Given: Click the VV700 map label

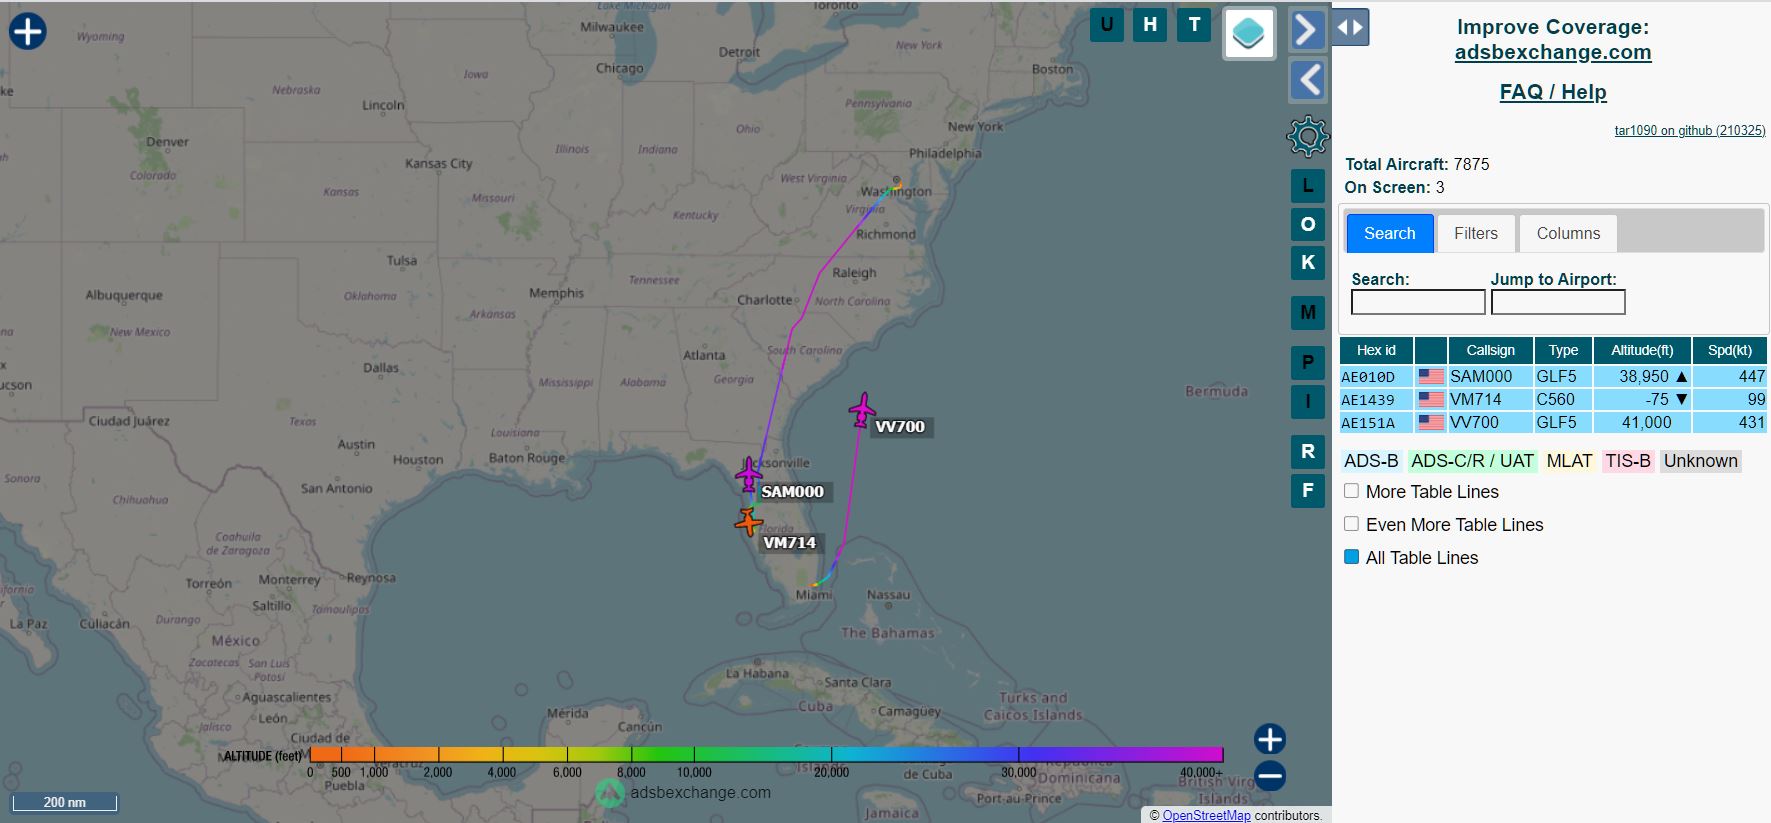Looking at the screenshot, I should coord(900,426).
